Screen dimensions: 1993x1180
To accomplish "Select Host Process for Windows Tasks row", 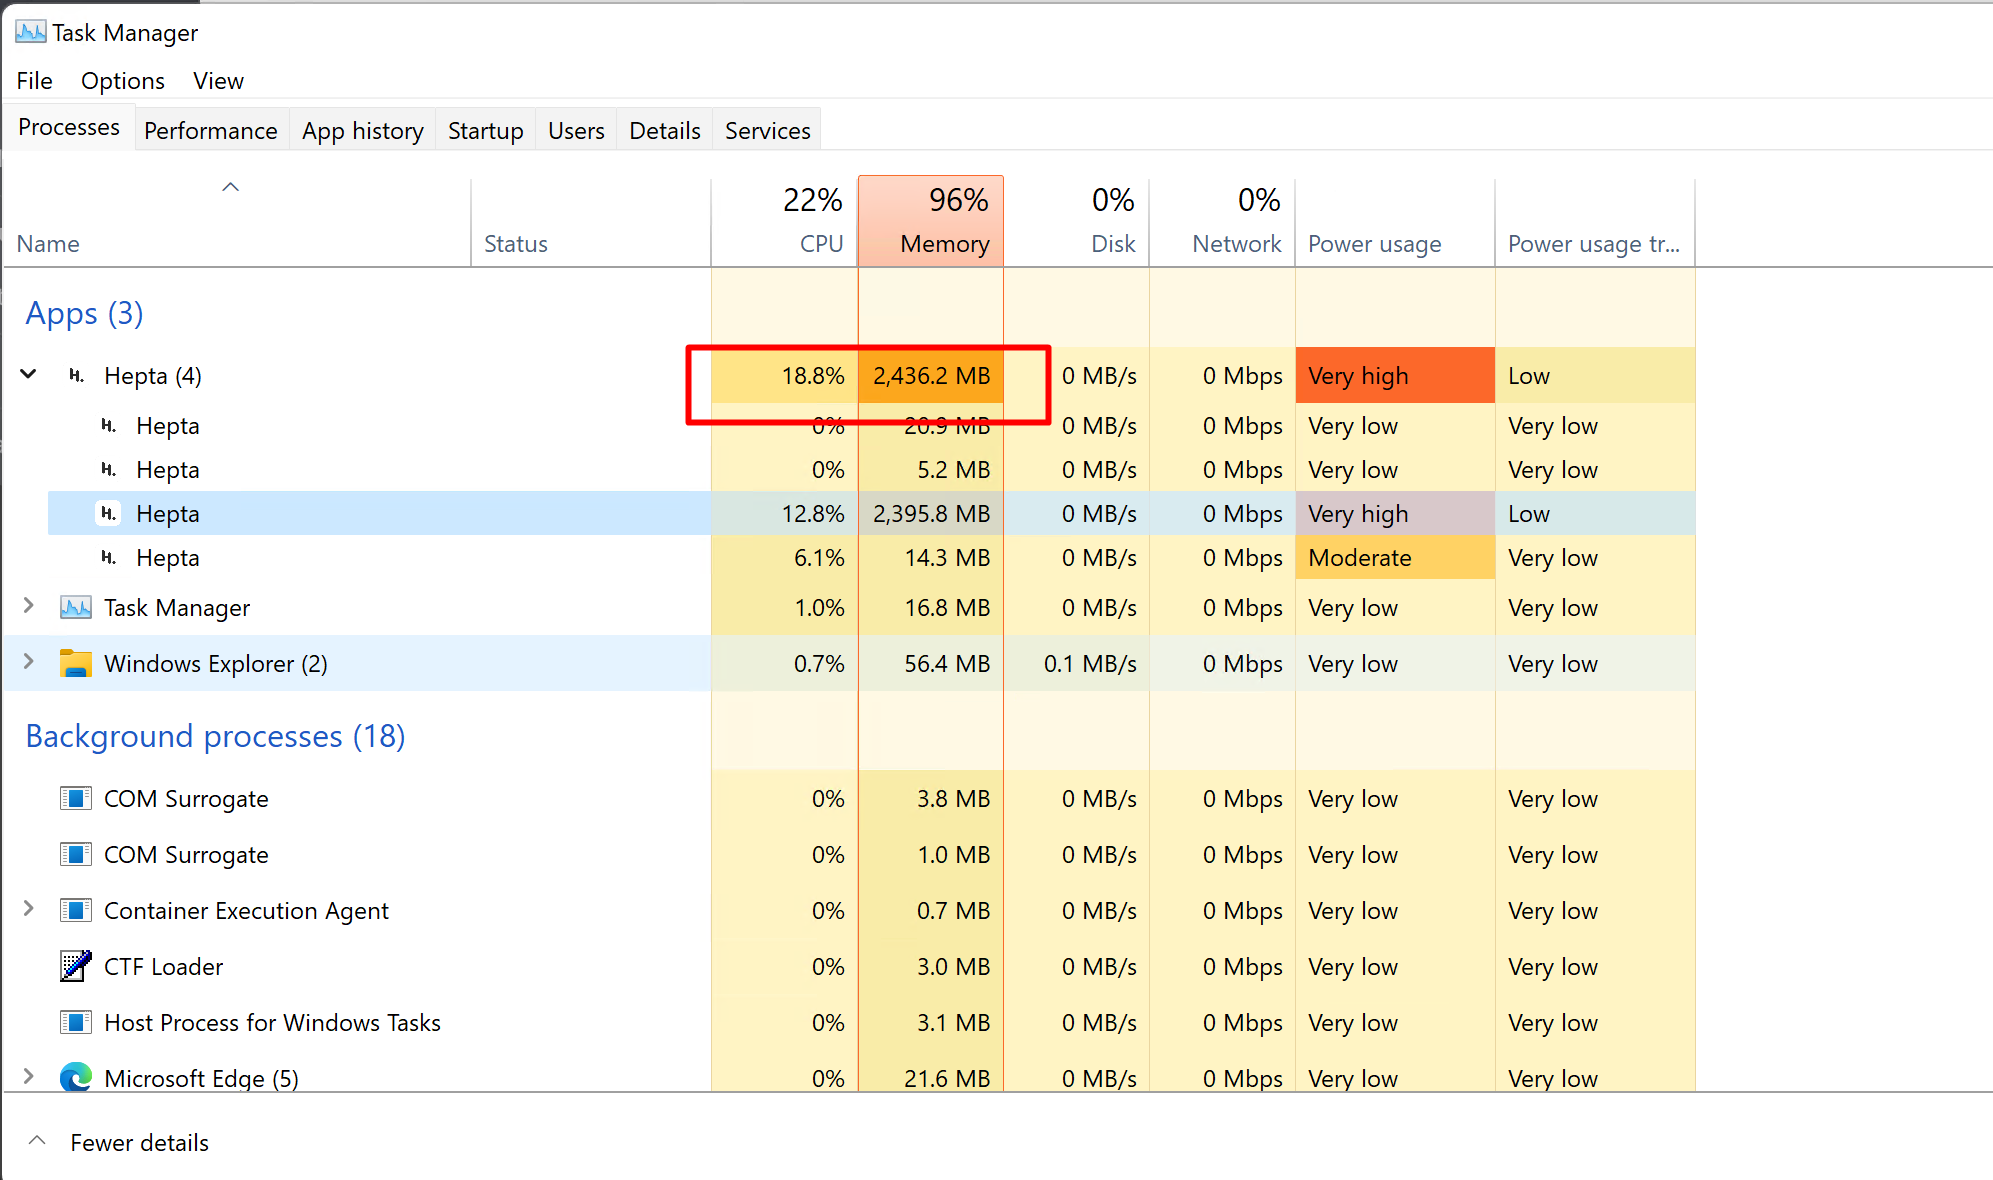I will click(x=272, y=1023).
